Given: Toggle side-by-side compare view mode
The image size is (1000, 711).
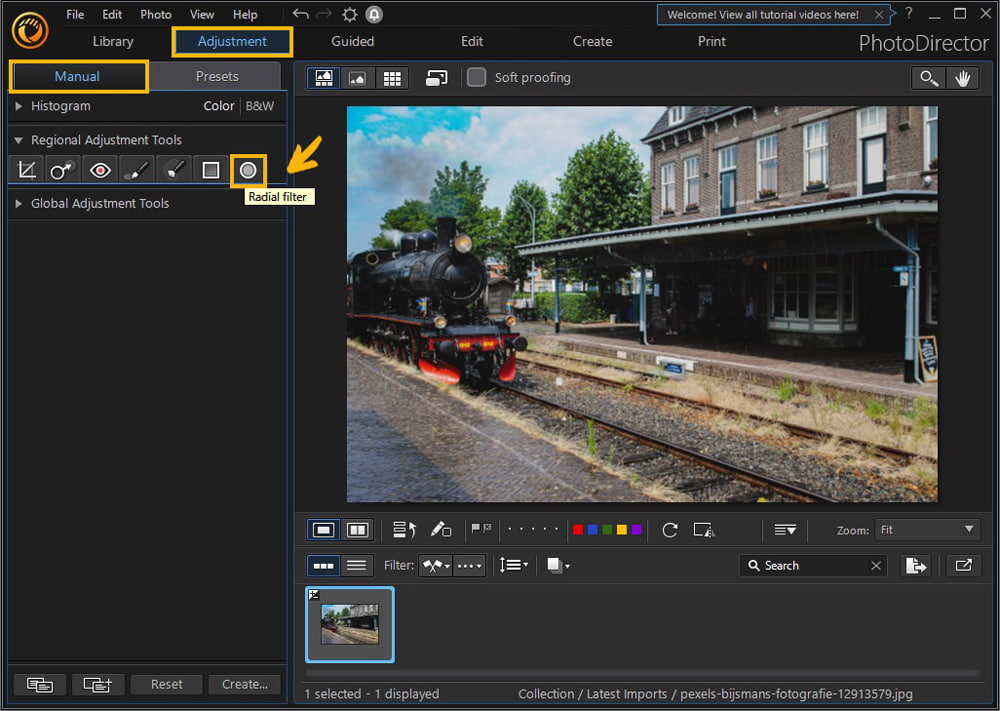Looking at the screenshot, I should pos(357,529).
